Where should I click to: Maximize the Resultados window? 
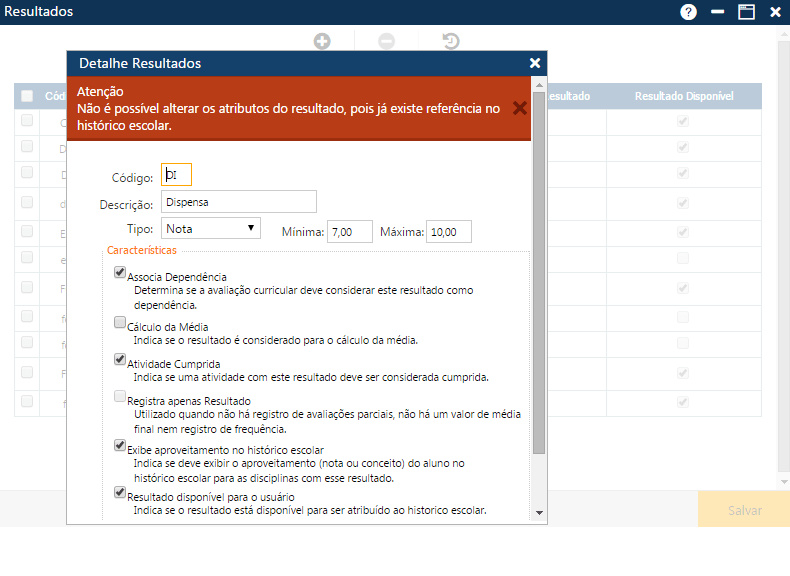746,12
